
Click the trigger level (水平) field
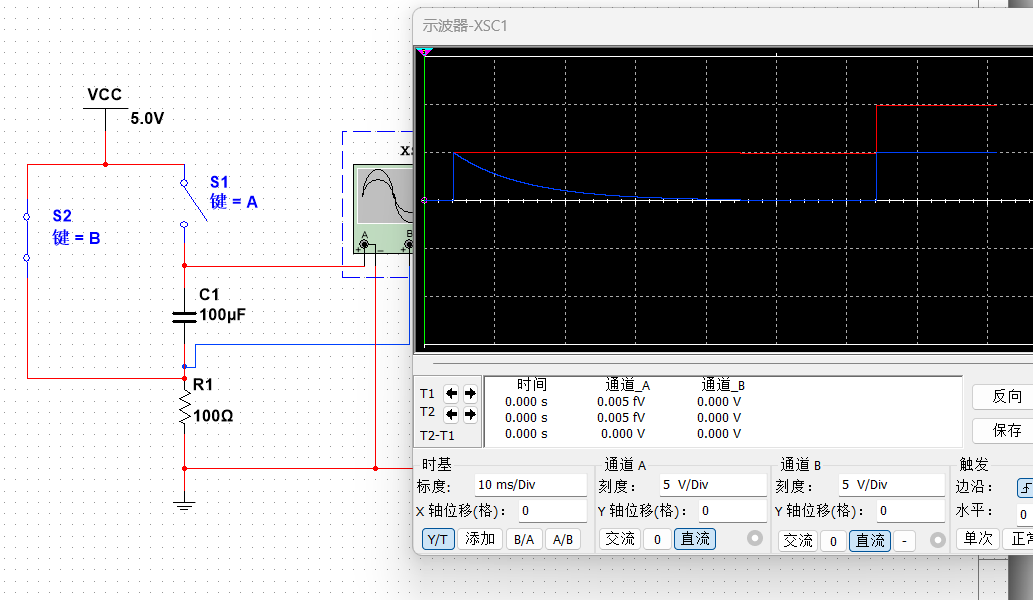pos(1024,514)
